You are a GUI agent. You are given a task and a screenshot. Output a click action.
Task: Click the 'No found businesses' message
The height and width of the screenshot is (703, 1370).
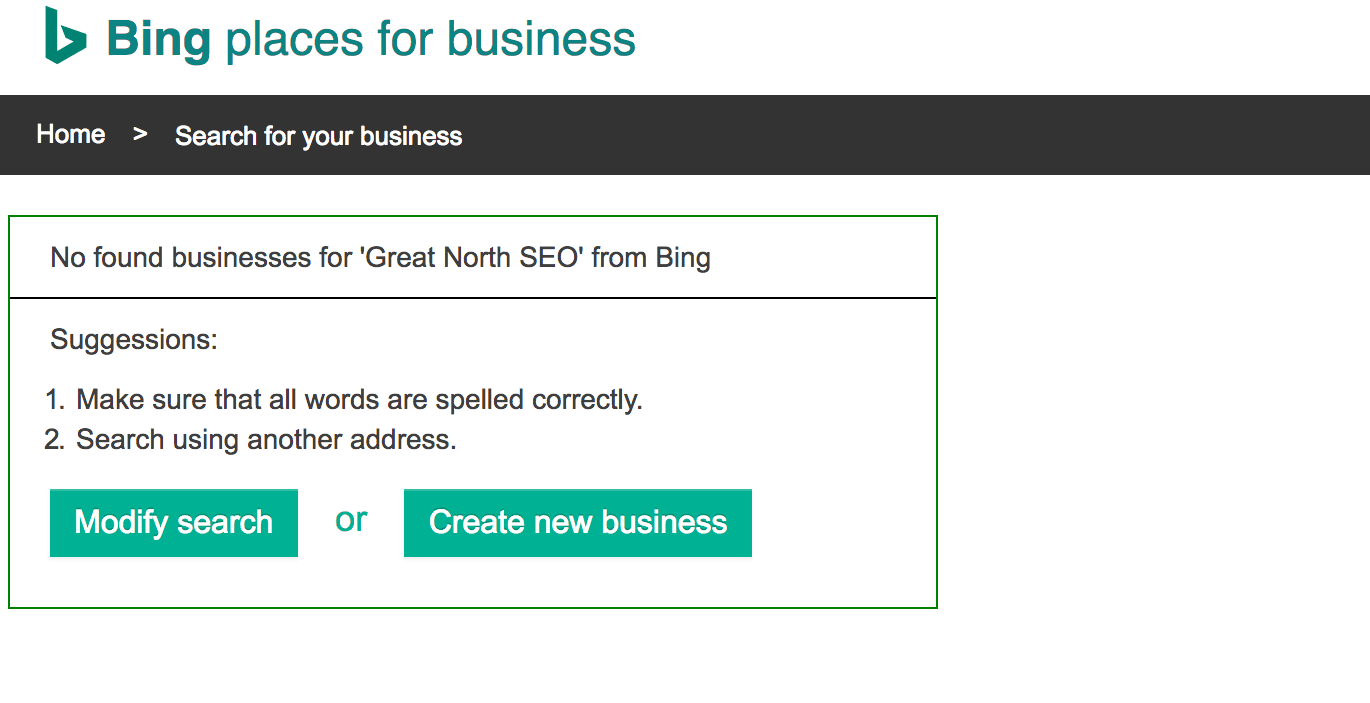coord(380,258)
